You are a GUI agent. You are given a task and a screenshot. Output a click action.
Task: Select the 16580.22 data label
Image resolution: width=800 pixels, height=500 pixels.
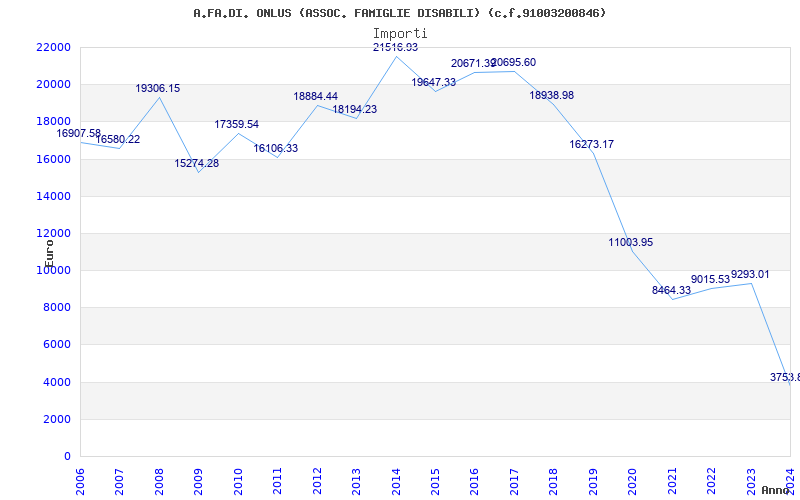[118, 140]
